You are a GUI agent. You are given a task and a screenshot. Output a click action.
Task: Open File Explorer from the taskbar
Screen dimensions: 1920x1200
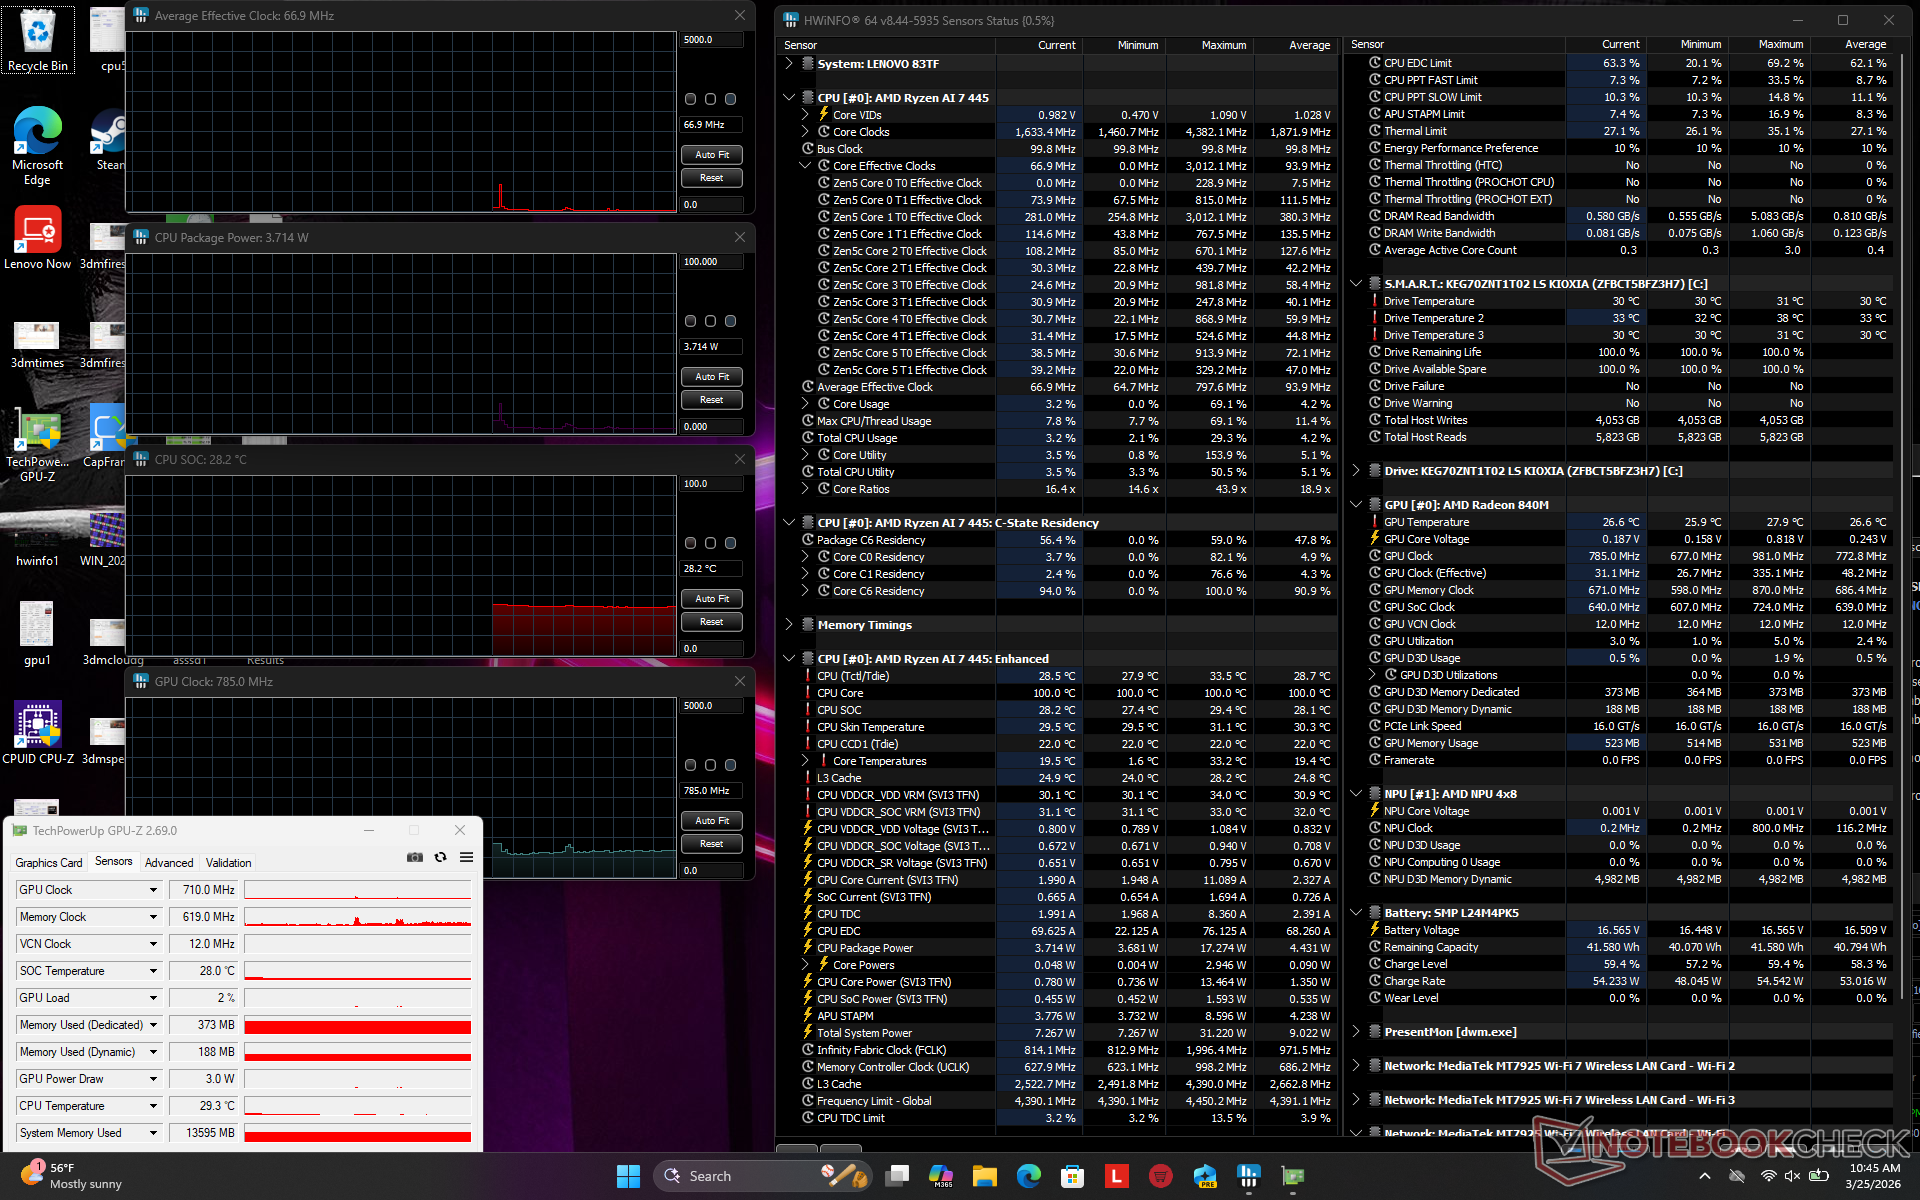click(984, 1176)
